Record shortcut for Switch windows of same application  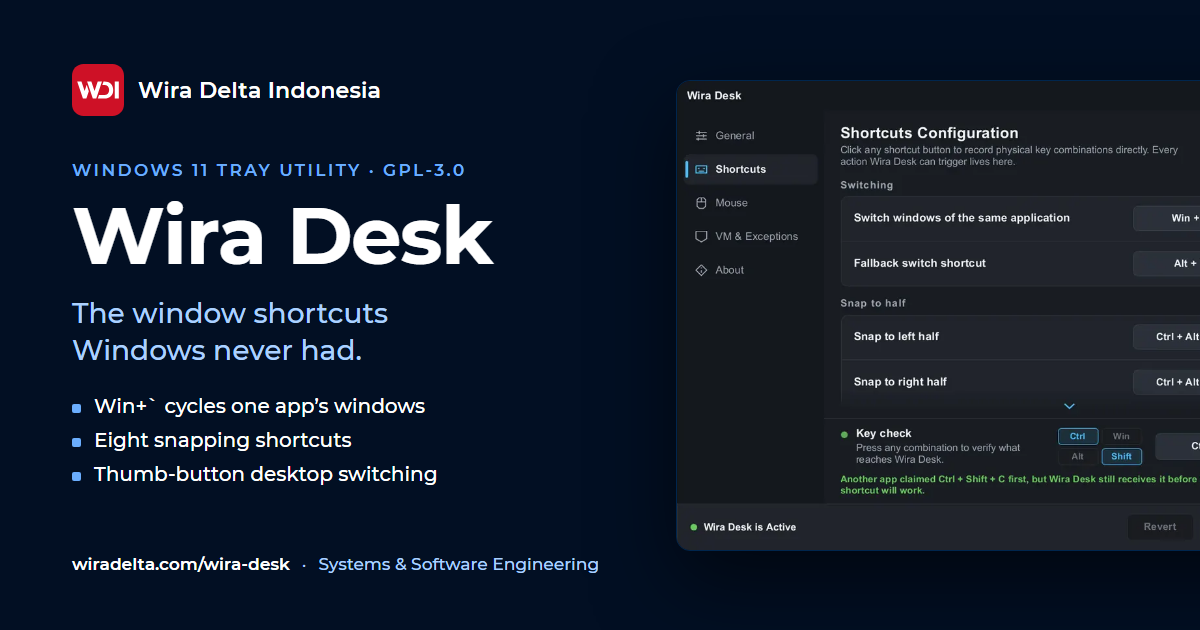(x=1167, y=218)
